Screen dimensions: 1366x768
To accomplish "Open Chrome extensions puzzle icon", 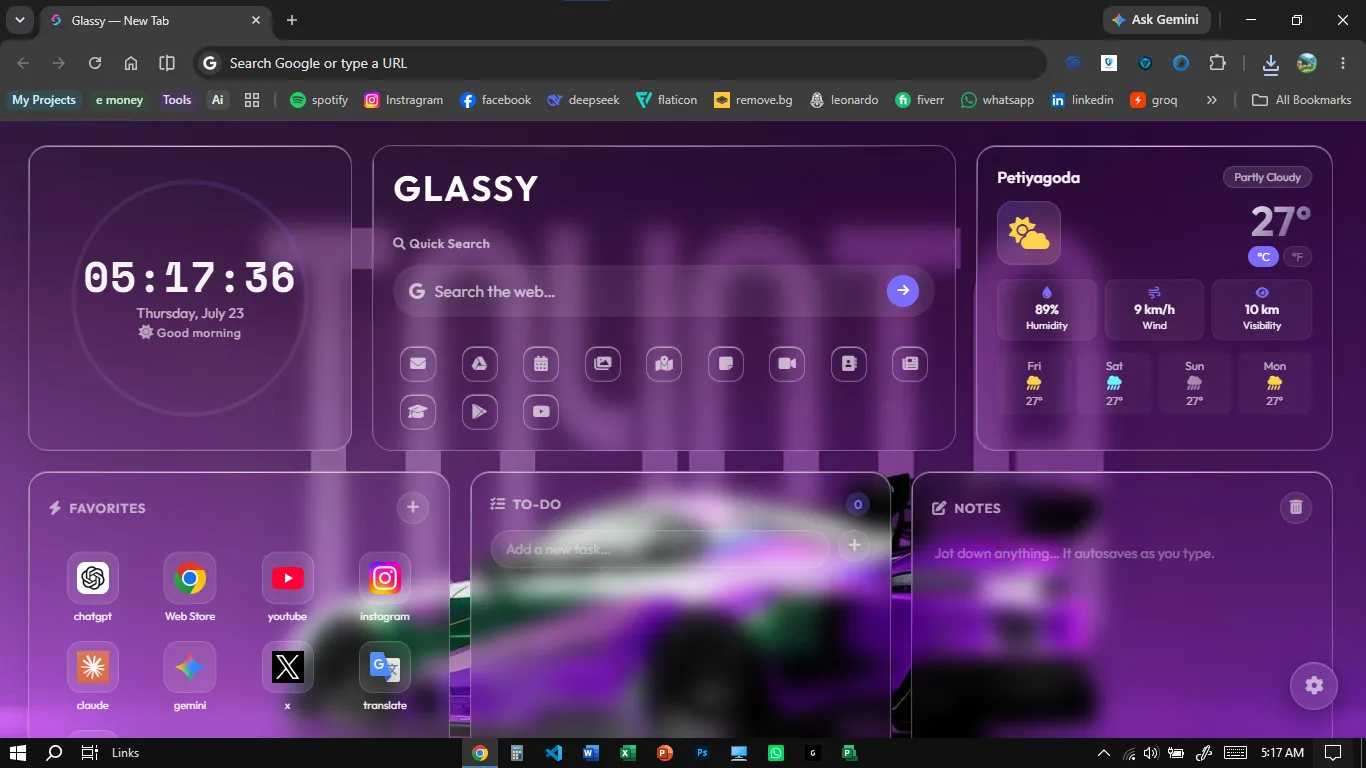I will (x=1217, y=63).
